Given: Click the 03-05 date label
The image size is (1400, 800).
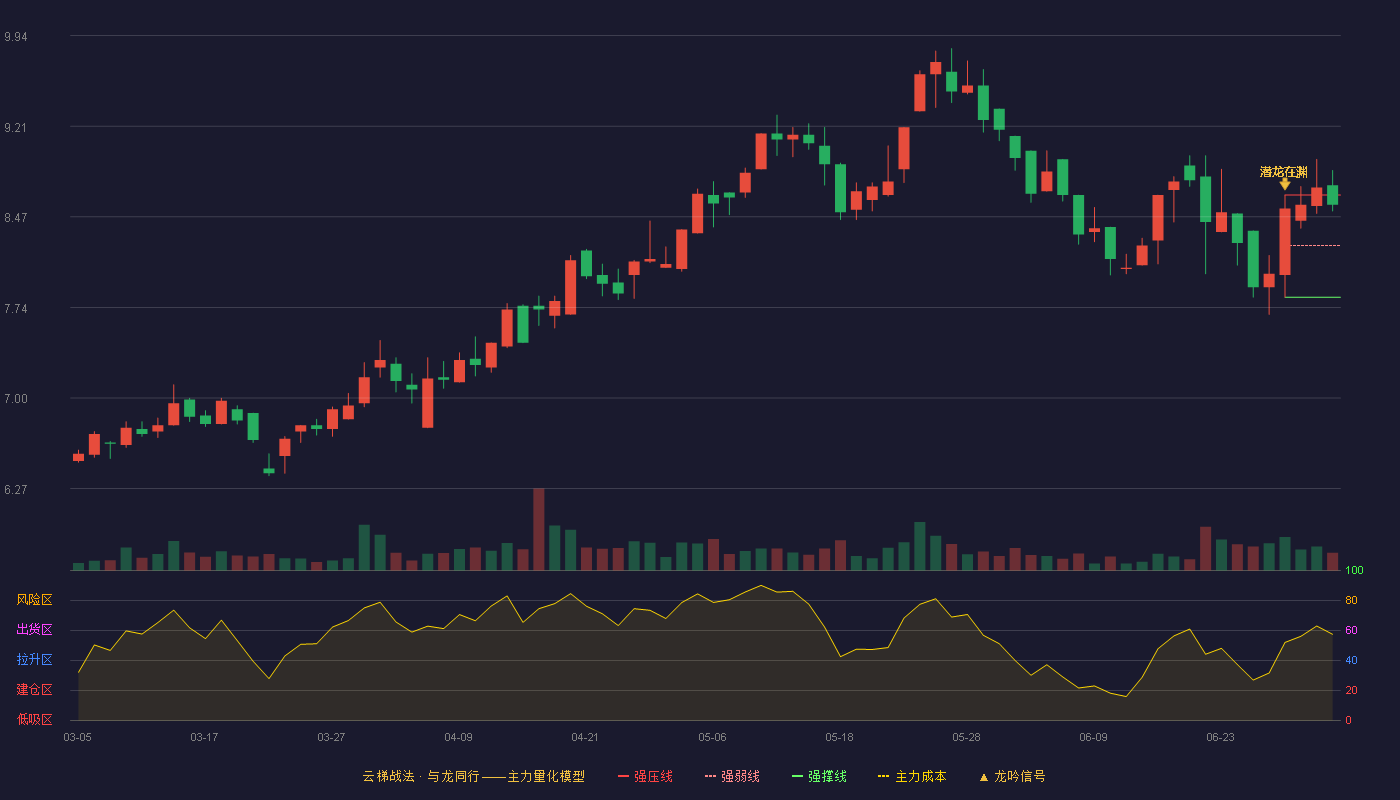Looking at the screenshot, I should [x=77, y=737].
